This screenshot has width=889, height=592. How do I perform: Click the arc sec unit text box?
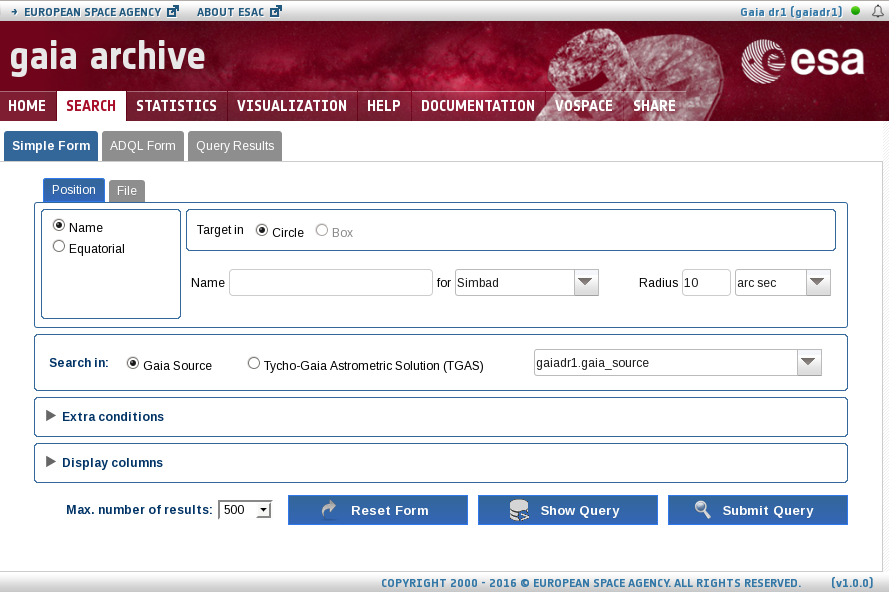coord(771,282)
